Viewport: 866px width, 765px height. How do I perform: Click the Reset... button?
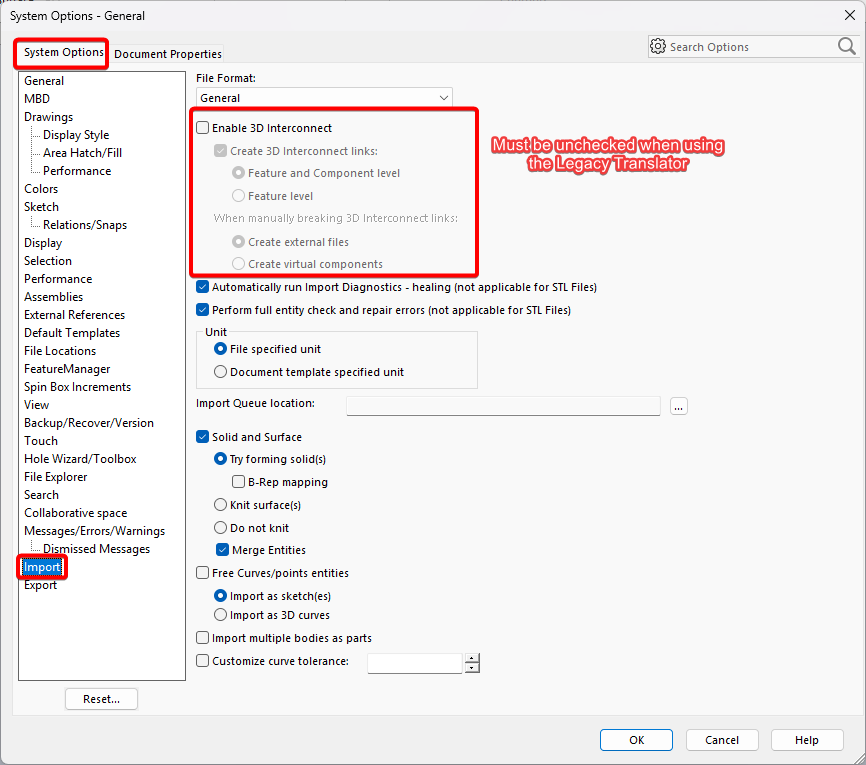coord(102,699)
